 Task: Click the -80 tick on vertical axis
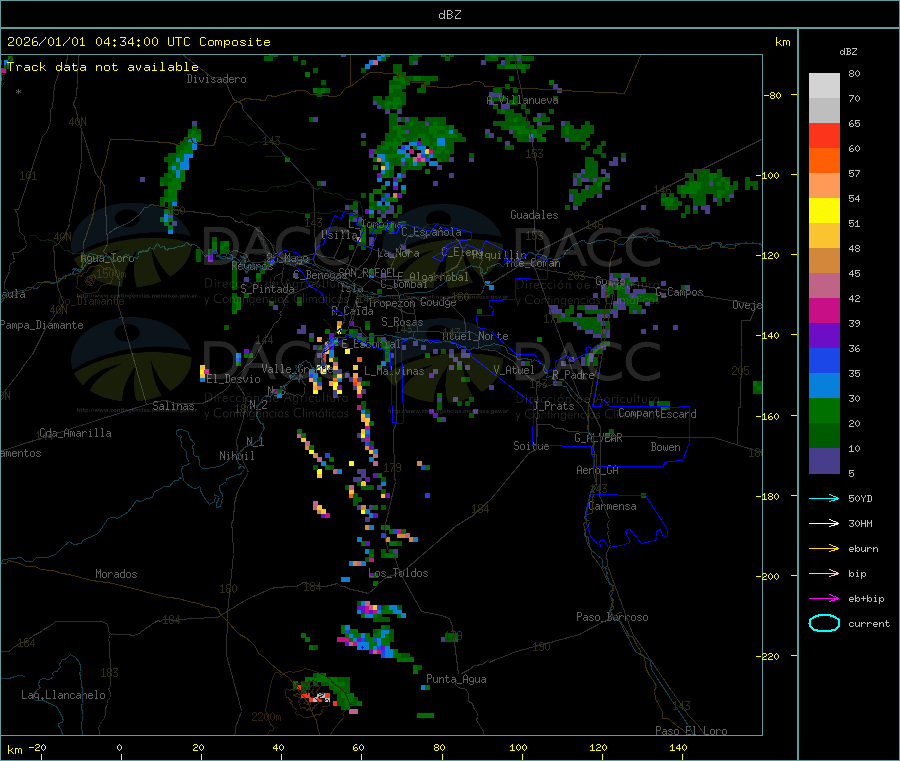(772, 95)
